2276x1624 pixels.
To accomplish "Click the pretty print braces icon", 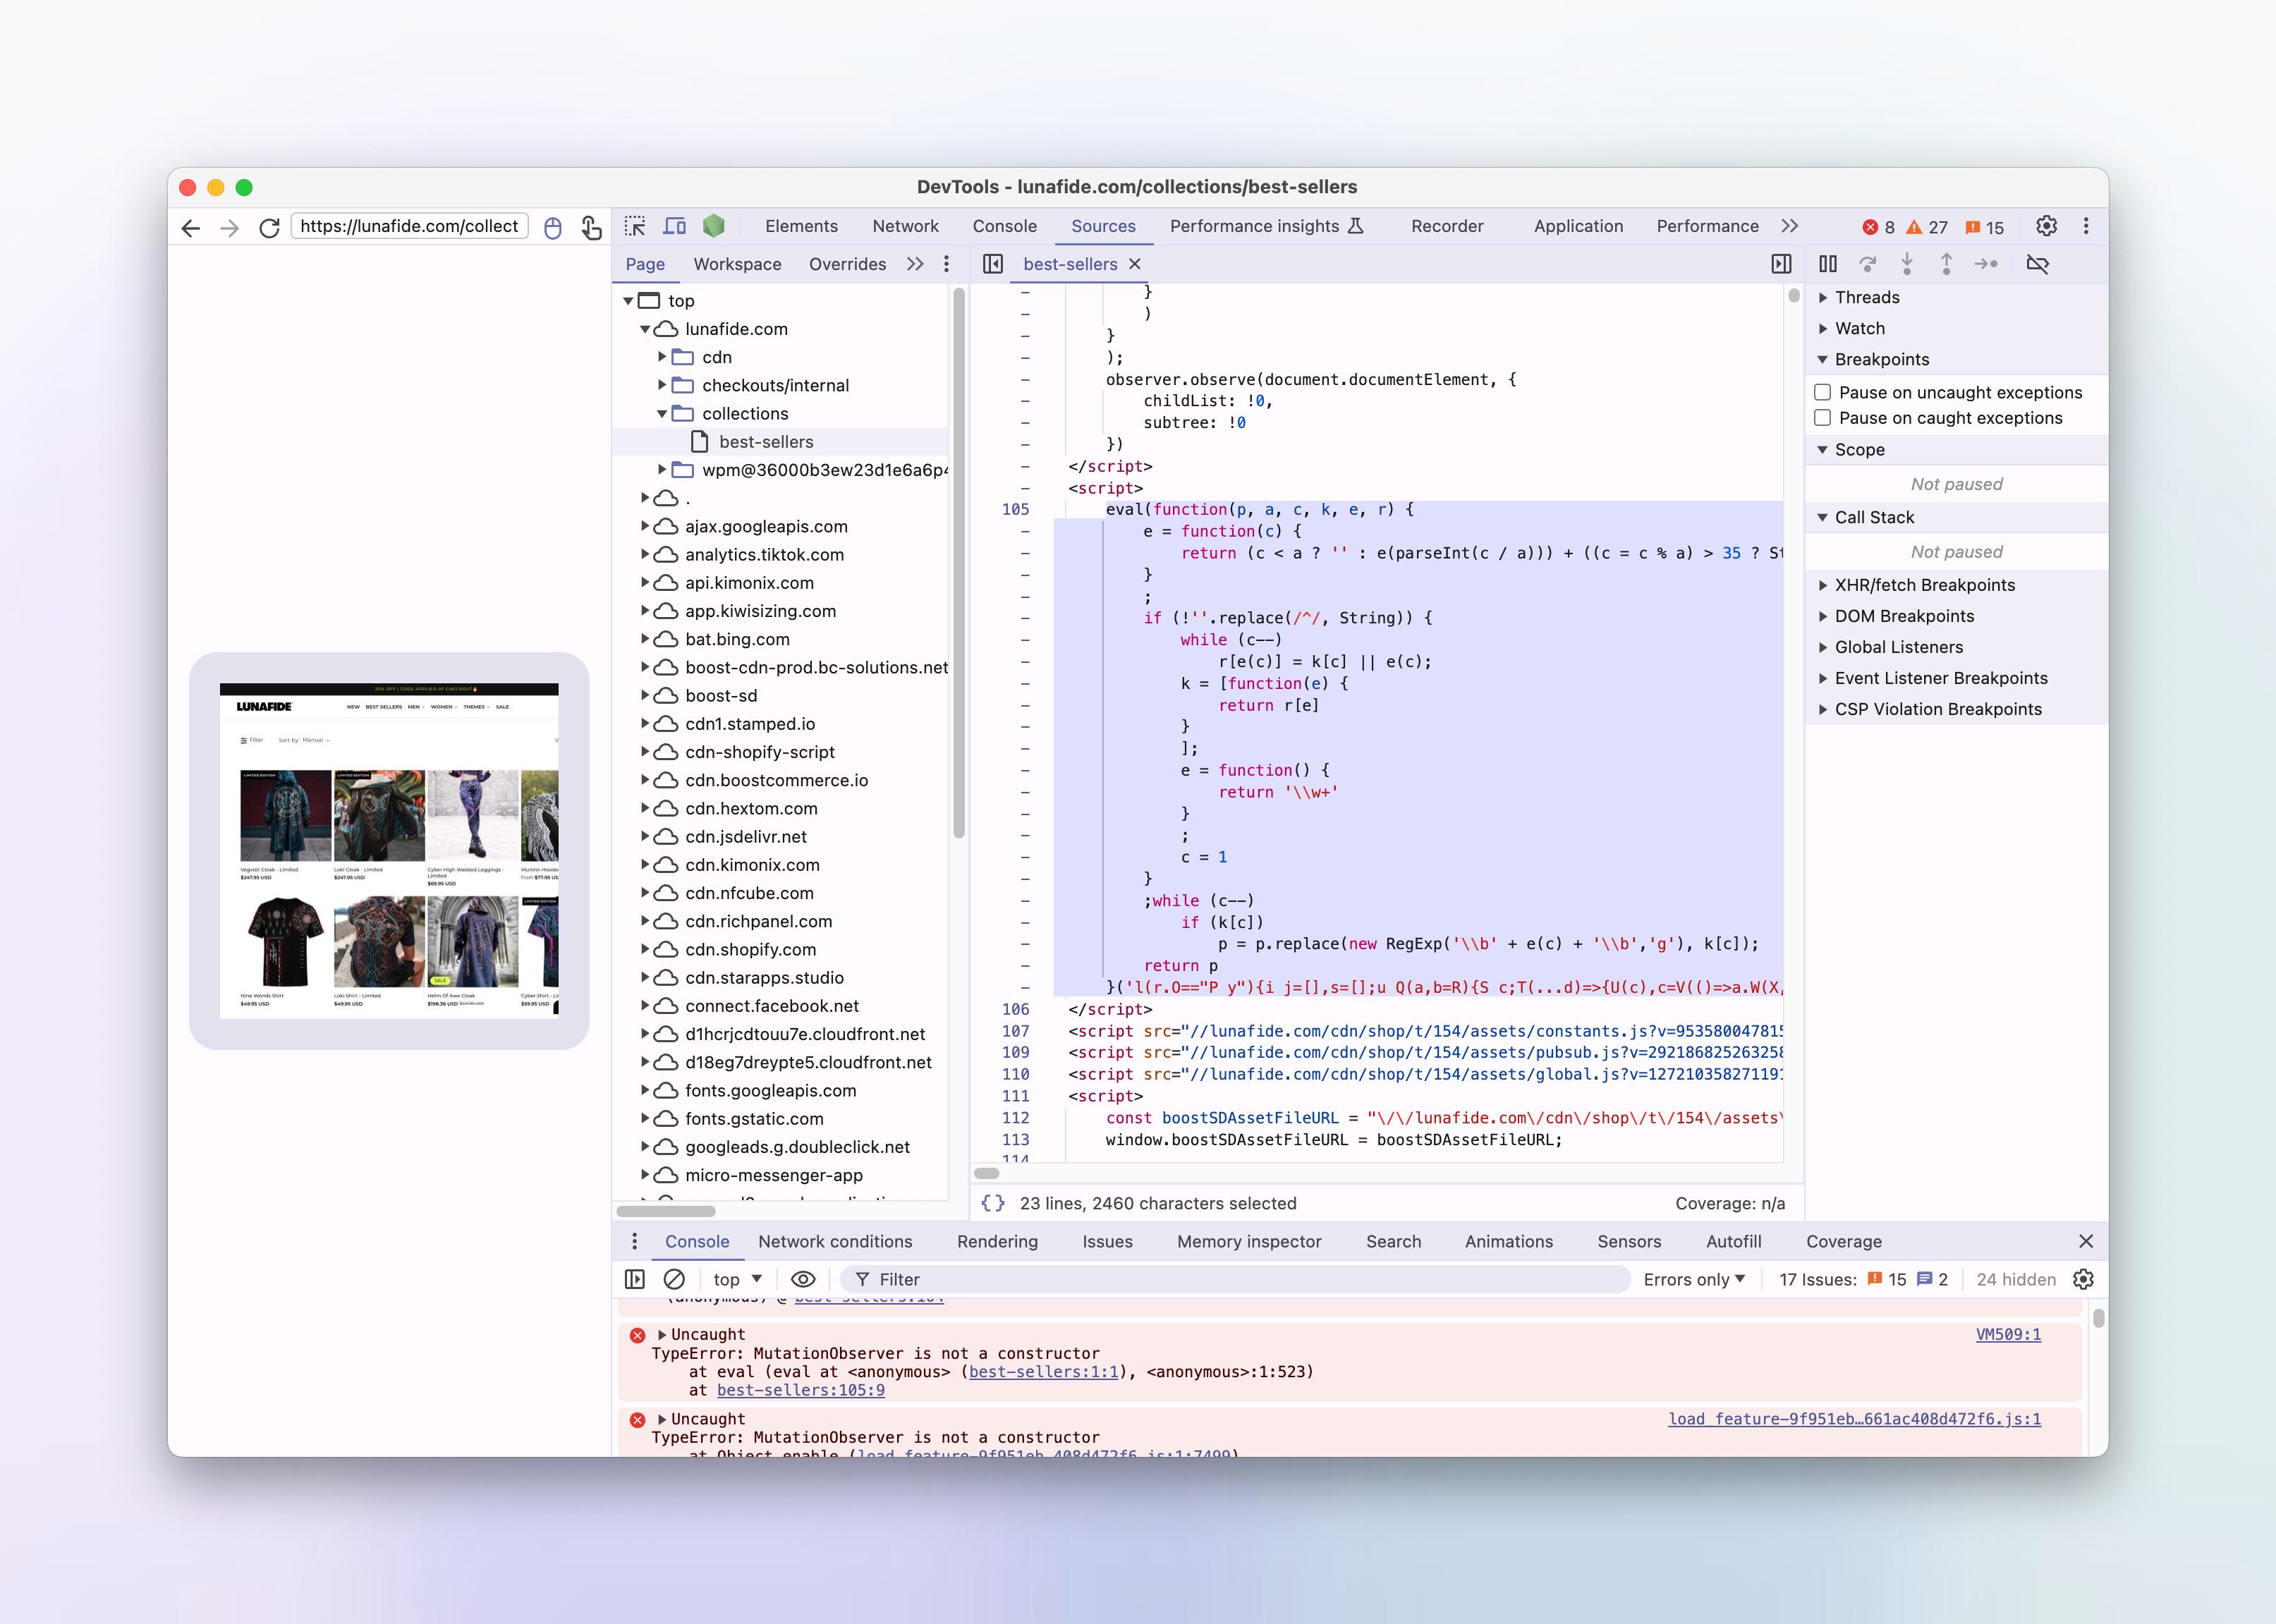I will [992, 1203].
